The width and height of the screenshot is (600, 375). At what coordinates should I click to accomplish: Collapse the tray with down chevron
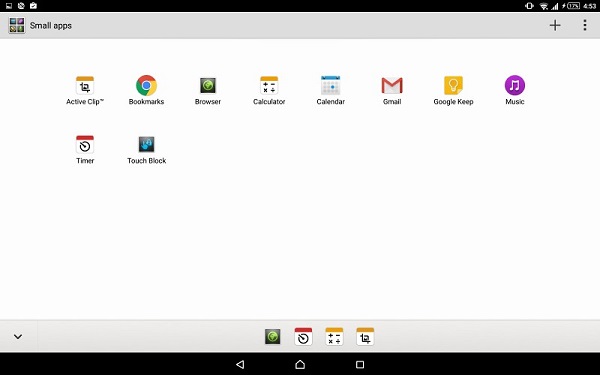pyautogui.click(x=18, y=337)
